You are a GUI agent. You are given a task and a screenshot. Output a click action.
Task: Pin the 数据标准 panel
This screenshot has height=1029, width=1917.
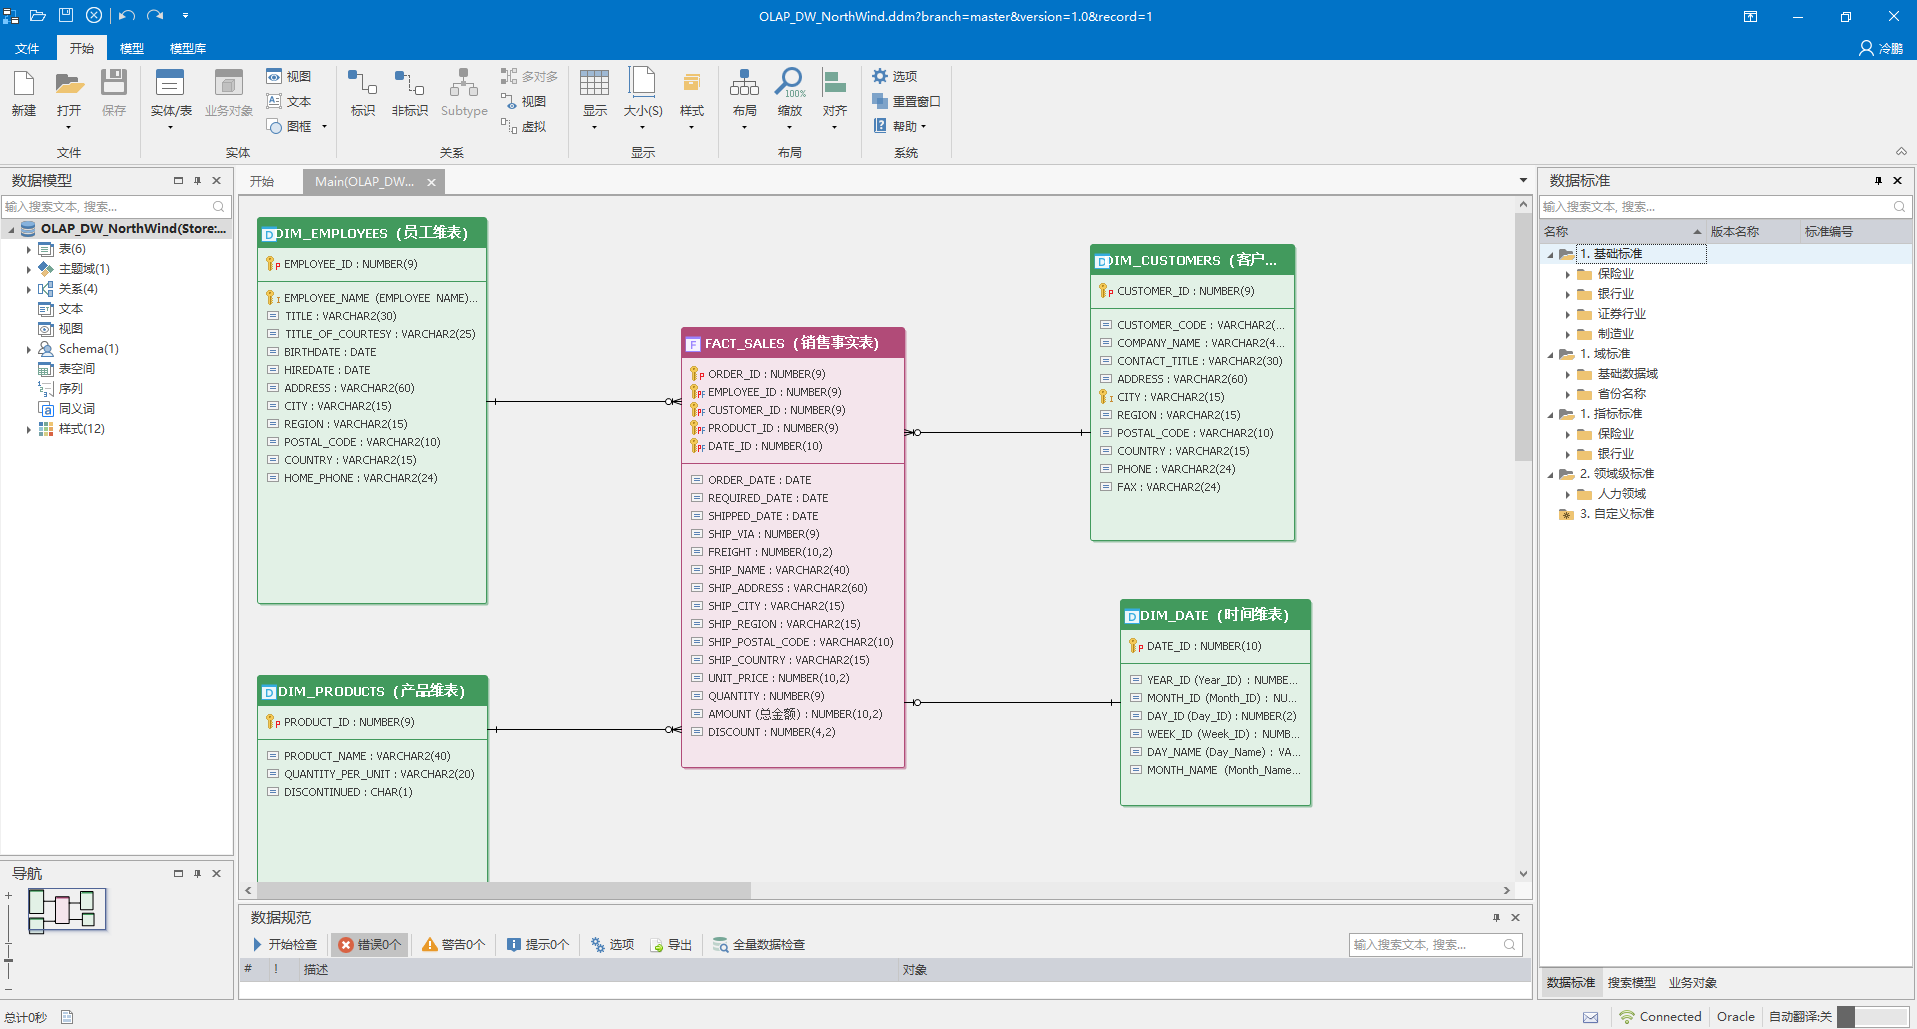(x=1878, y=181)
